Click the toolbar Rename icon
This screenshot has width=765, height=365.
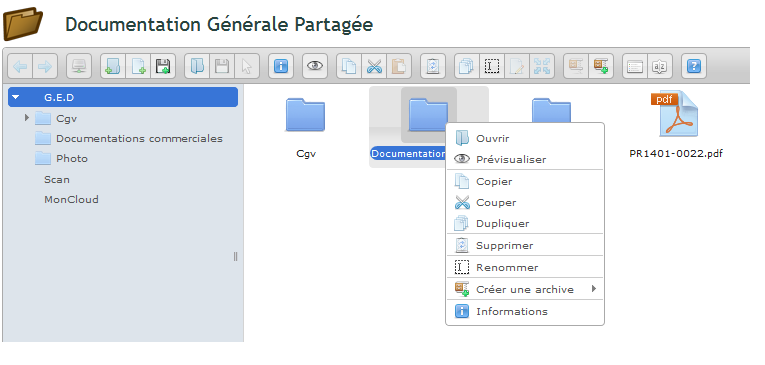[x=492, y=66]
